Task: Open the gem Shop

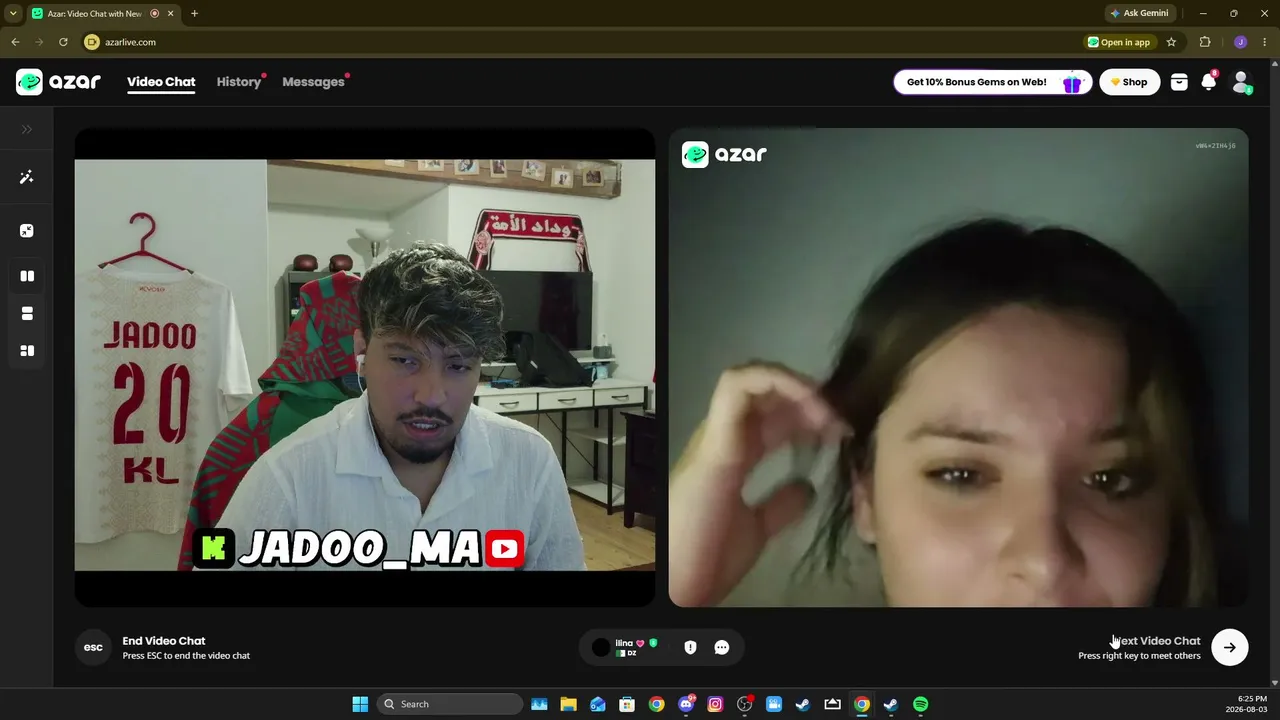Action: pyautogui.click(x=1130, y=82)
